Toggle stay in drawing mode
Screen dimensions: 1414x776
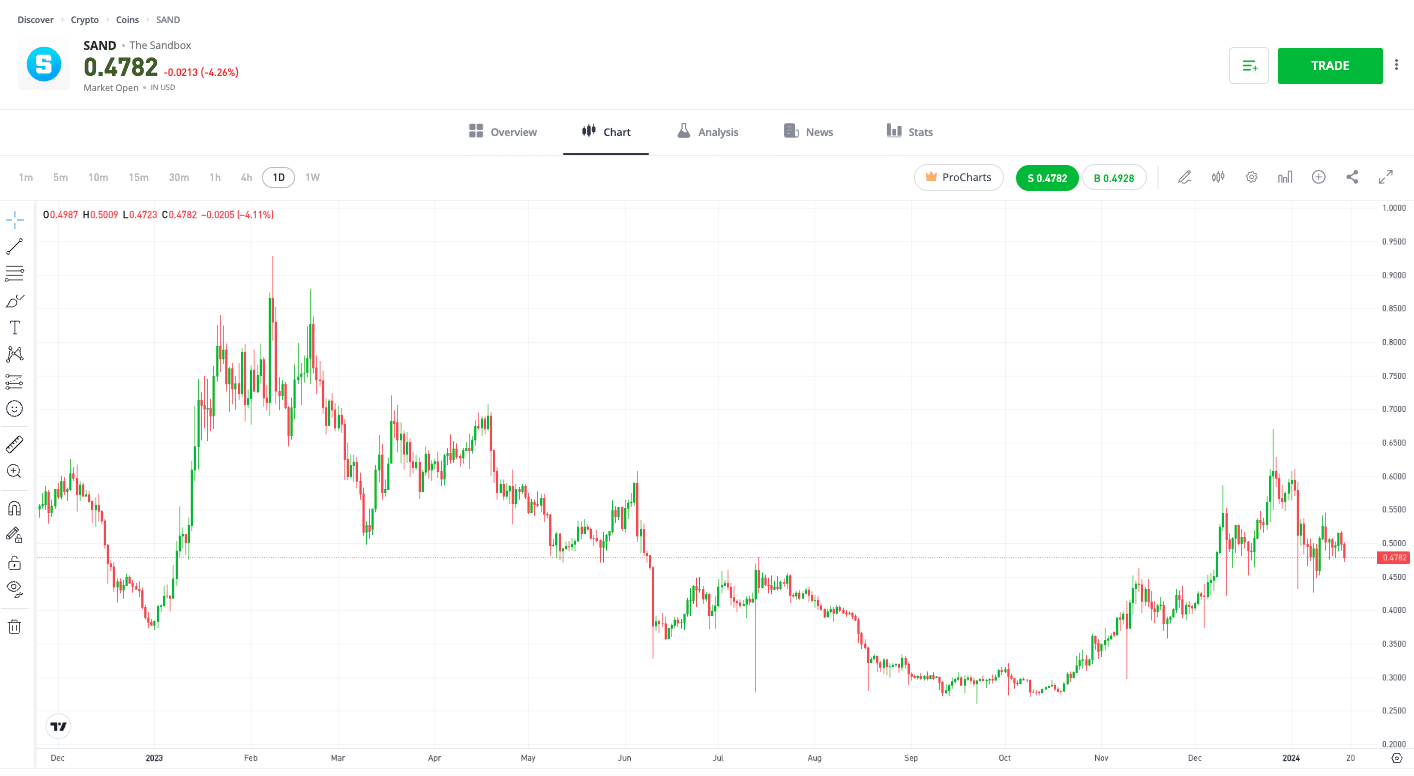[15, 535]
